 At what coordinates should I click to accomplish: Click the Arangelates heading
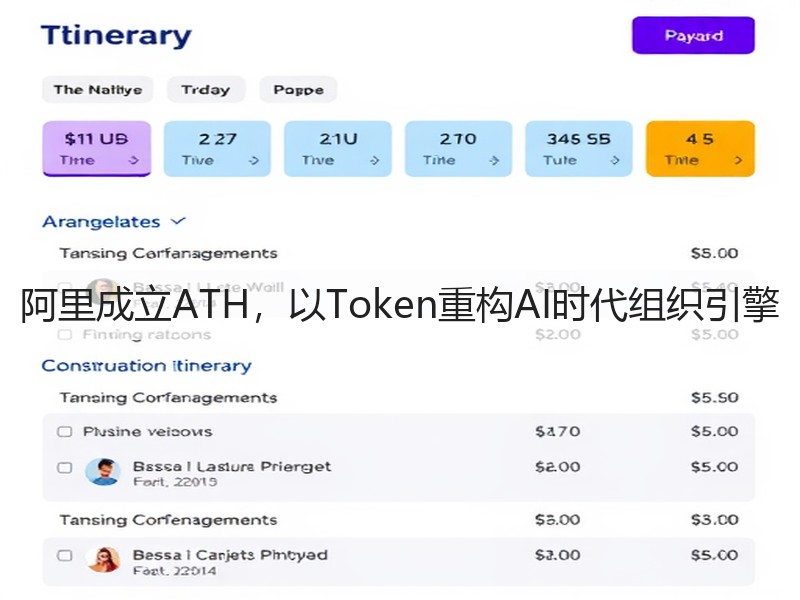click(x=101, y=222)
